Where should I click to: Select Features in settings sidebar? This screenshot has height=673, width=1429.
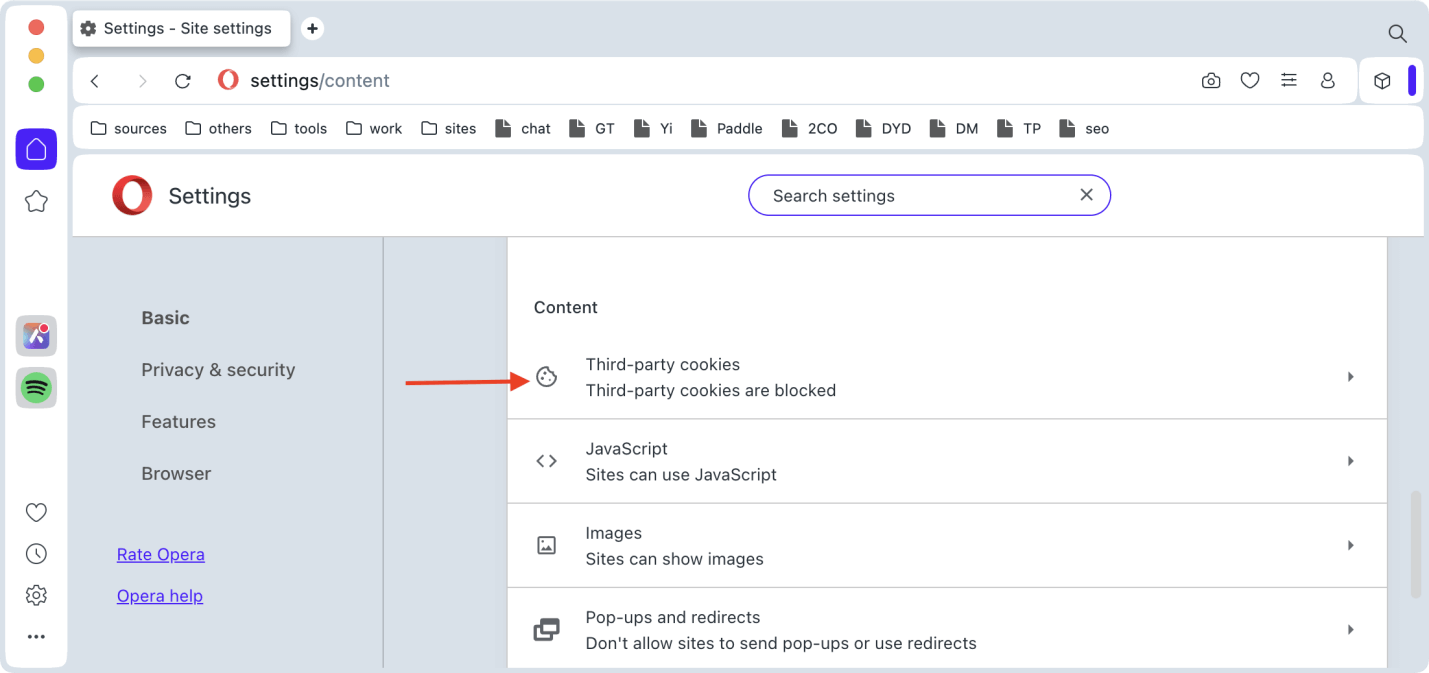tap(178, 422)
